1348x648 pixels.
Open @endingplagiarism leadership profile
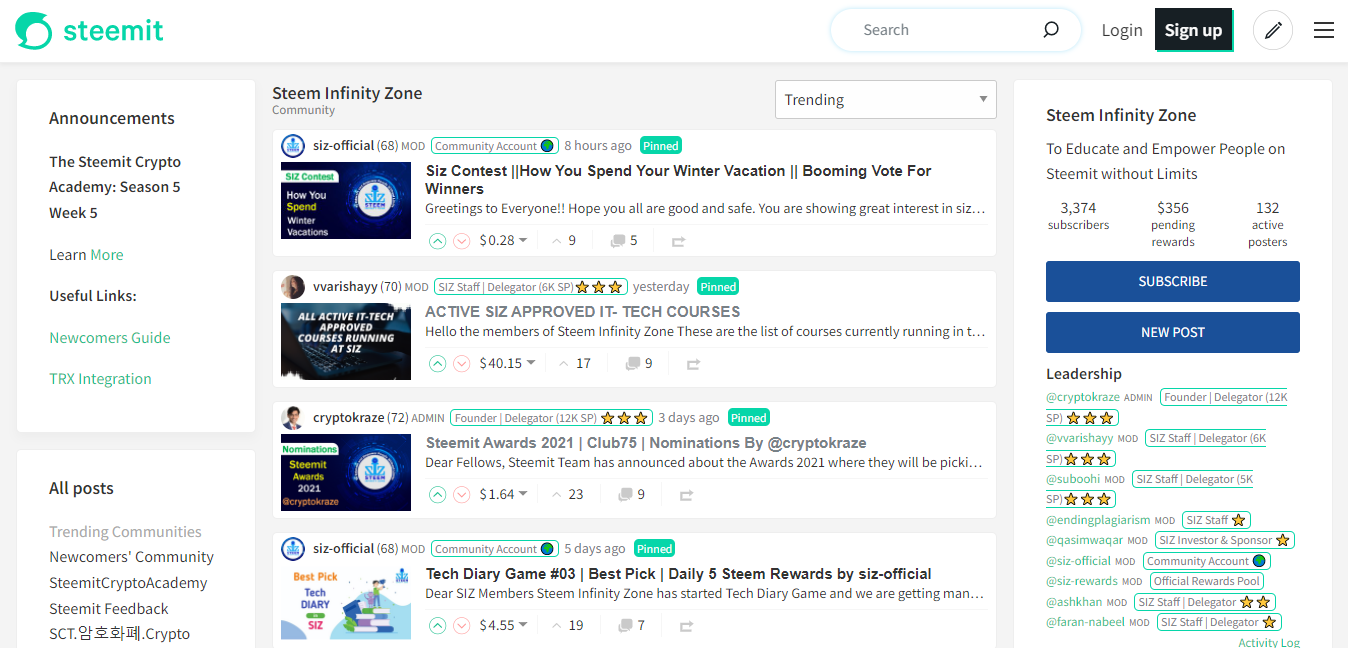click(1098, 520)
